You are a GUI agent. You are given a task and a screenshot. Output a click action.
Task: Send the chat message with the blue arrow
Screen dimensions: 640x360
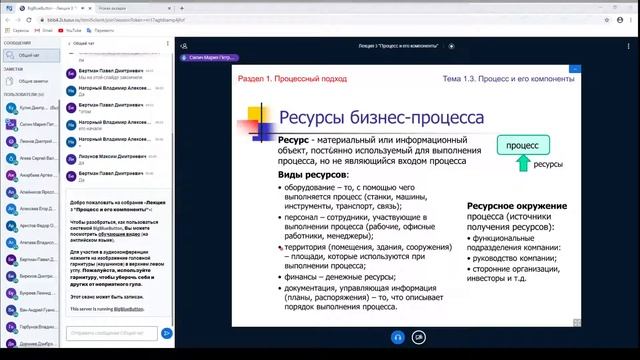pyautogui.click(x=167, y=333)
